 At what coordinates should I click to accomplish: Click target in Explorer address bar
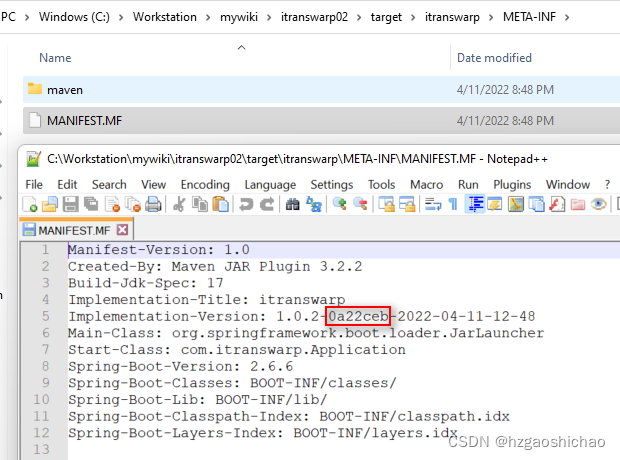386,17
